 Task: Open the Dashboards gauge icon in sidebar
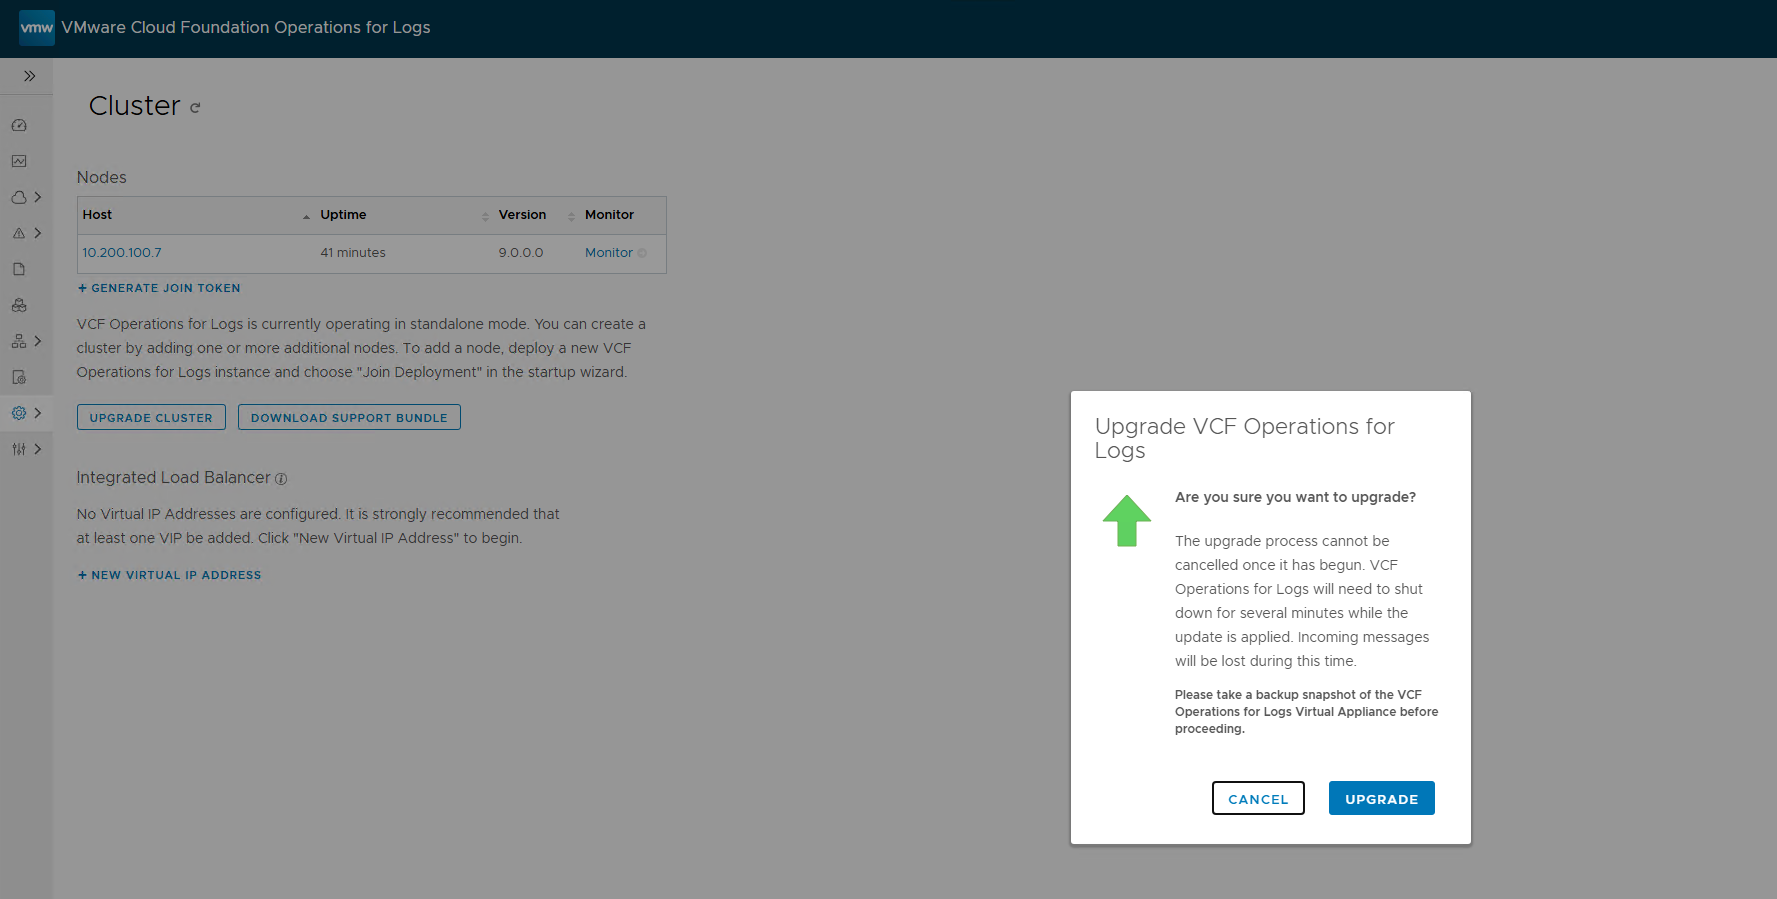click(x=19, y=125)
